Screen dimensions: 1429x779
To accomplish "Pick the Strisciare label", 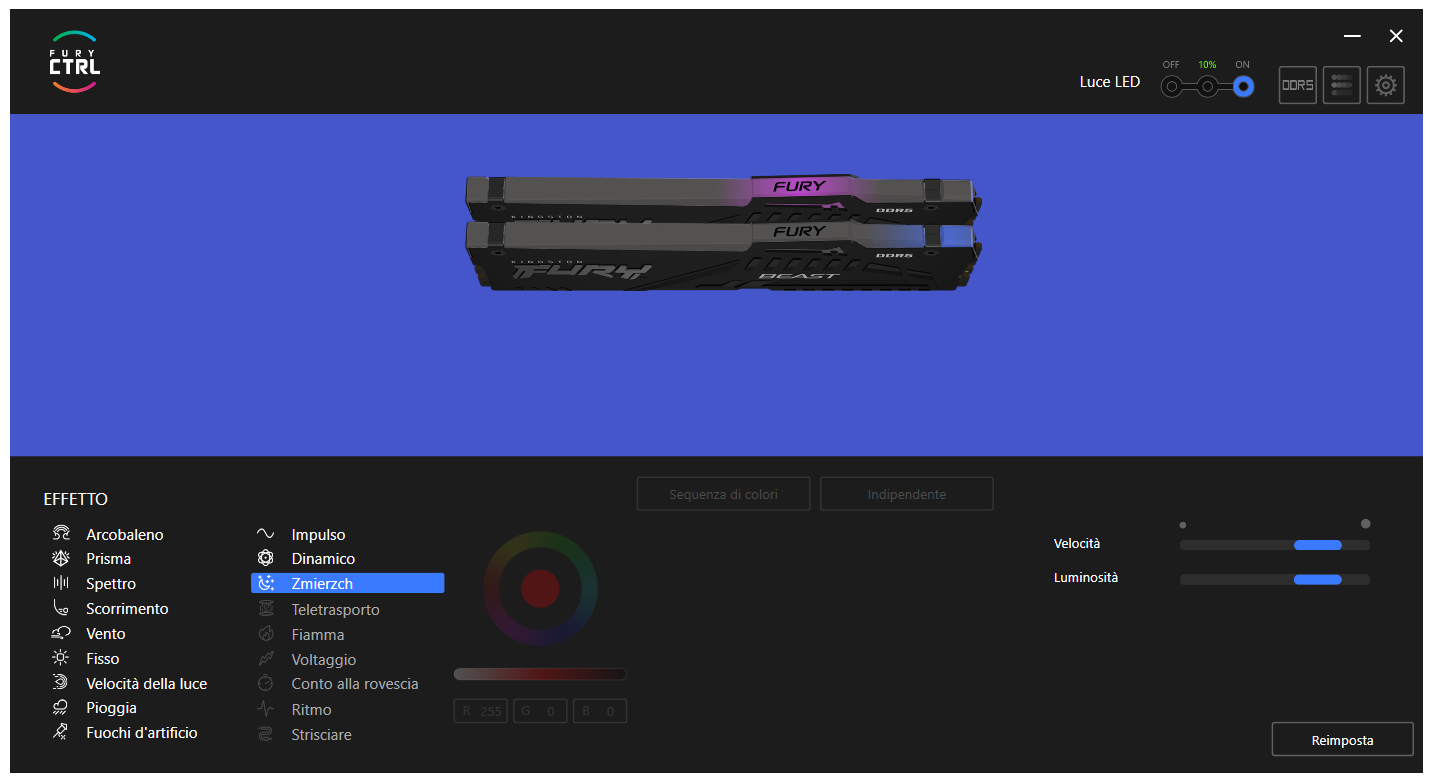I will (x=322, y=735).
